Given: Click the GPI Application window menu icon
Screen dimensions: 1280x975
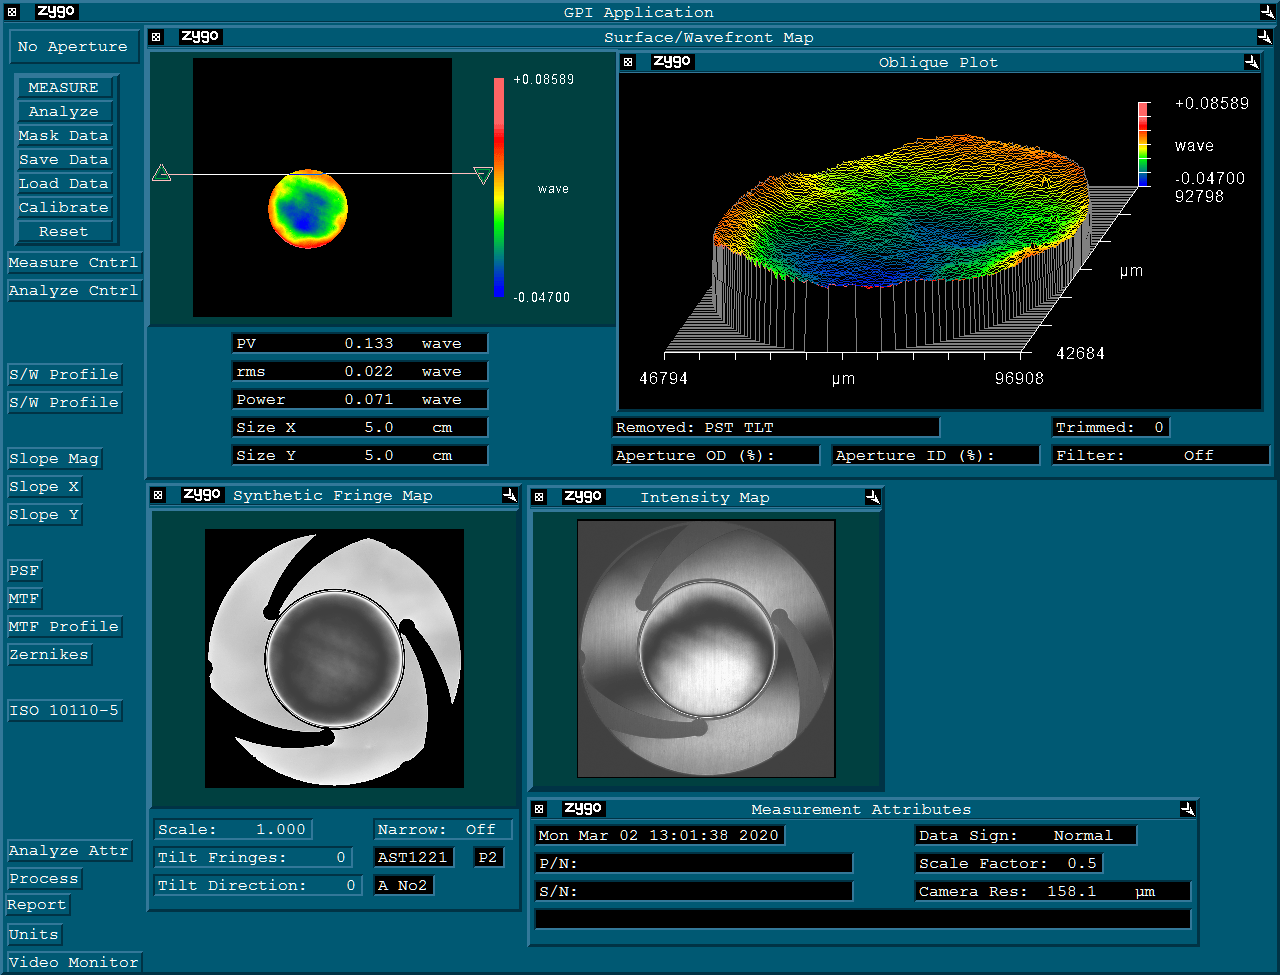Looking at the screenshot, I should (12, 12).
